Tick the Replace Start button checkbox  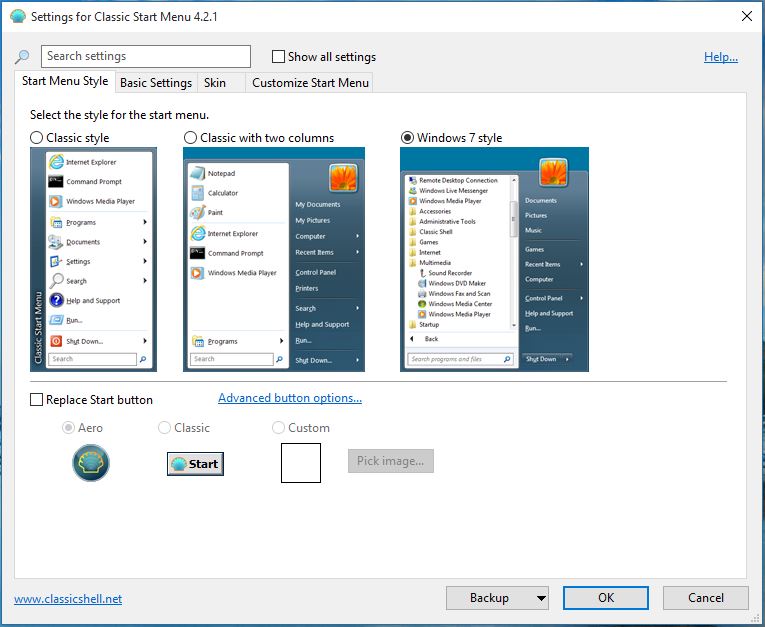click(37, 400)
